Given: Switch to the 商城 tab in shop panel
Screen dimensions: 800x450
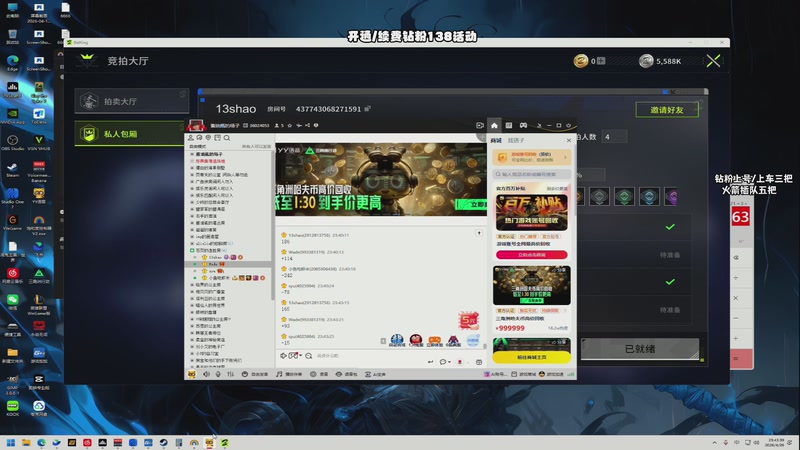Looking at the screenshot, I should pyautogui.click(x=496, y=140).
